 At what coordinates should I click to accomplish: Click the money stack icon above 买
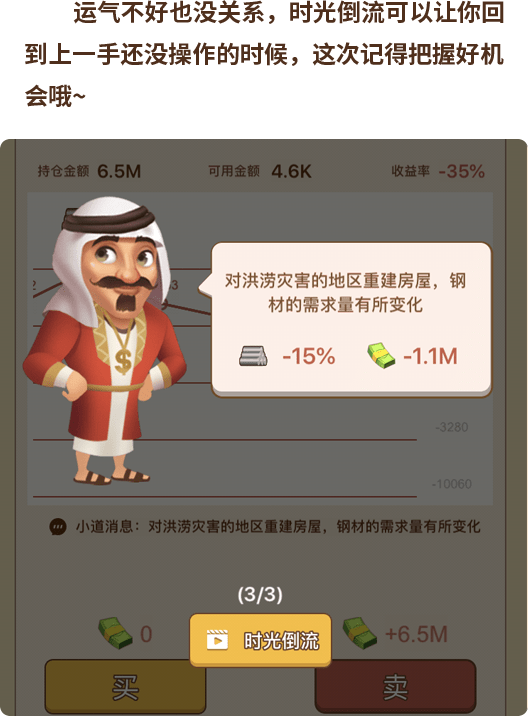pos(116,633)
